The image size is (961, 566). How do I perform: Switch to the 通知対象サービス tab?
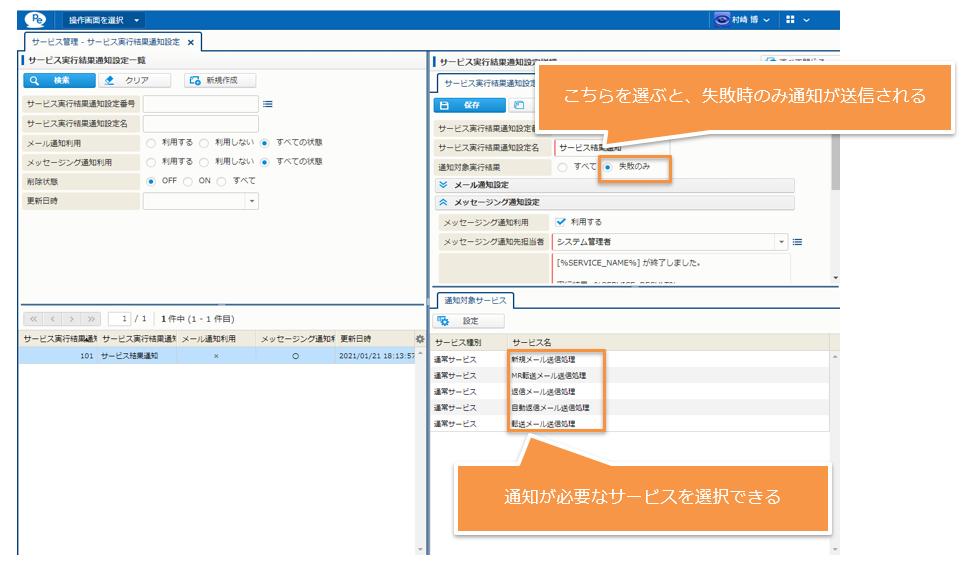click(473, 300)
